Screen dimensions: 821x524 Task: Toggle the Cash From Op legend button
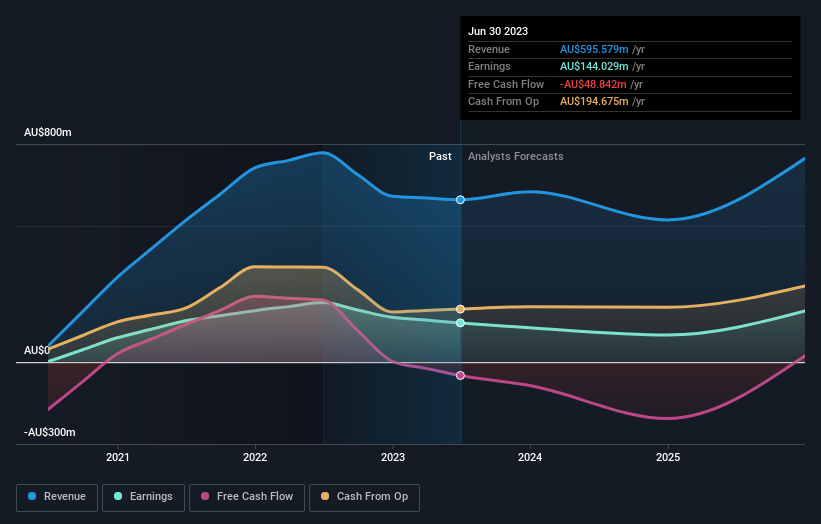[x=364, y=497]
